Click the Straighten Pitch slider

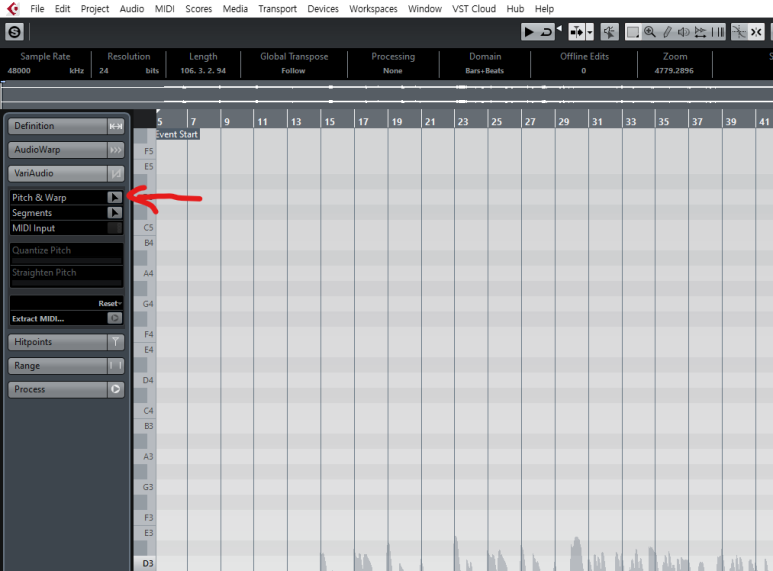pyautogui.click(x=67, y=283)
